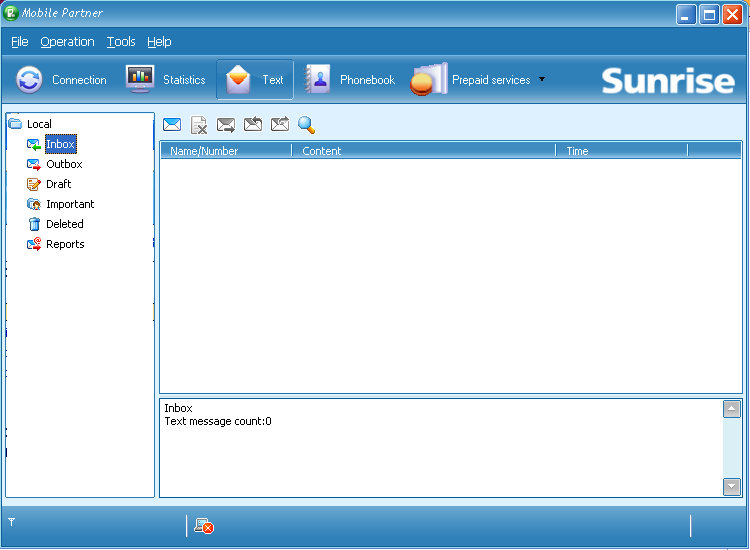Click the Deleted trash bin icon
Screen dimensions: 750x550
pyautogui.click(x=34, y=224)
